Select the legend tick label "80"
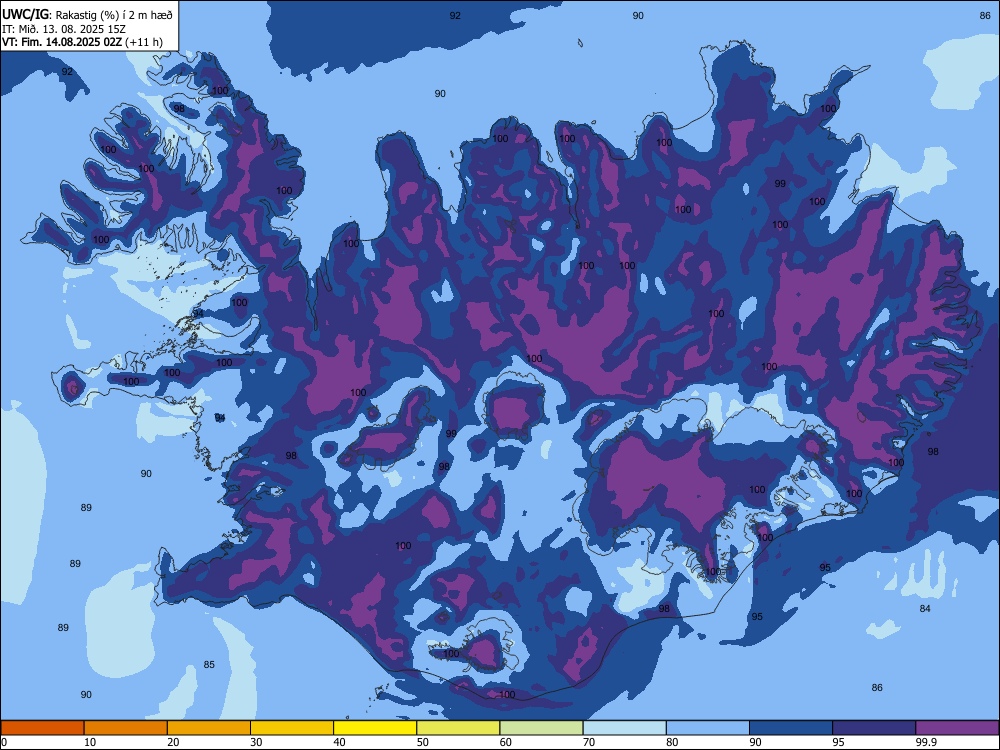Screen dimensions: 1000x750 (x=672, y=742)
